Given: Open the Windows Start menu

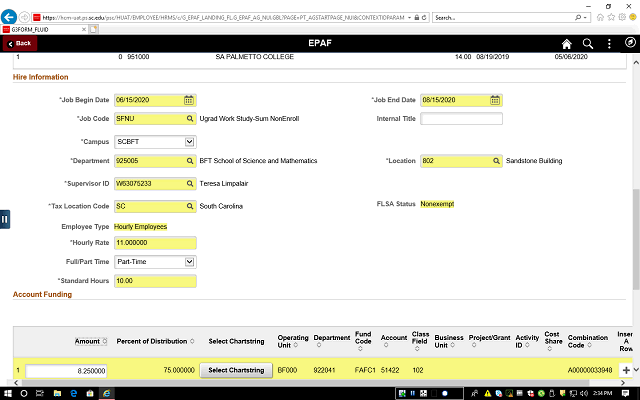Looking at the screenshot, I should [8, 393].
